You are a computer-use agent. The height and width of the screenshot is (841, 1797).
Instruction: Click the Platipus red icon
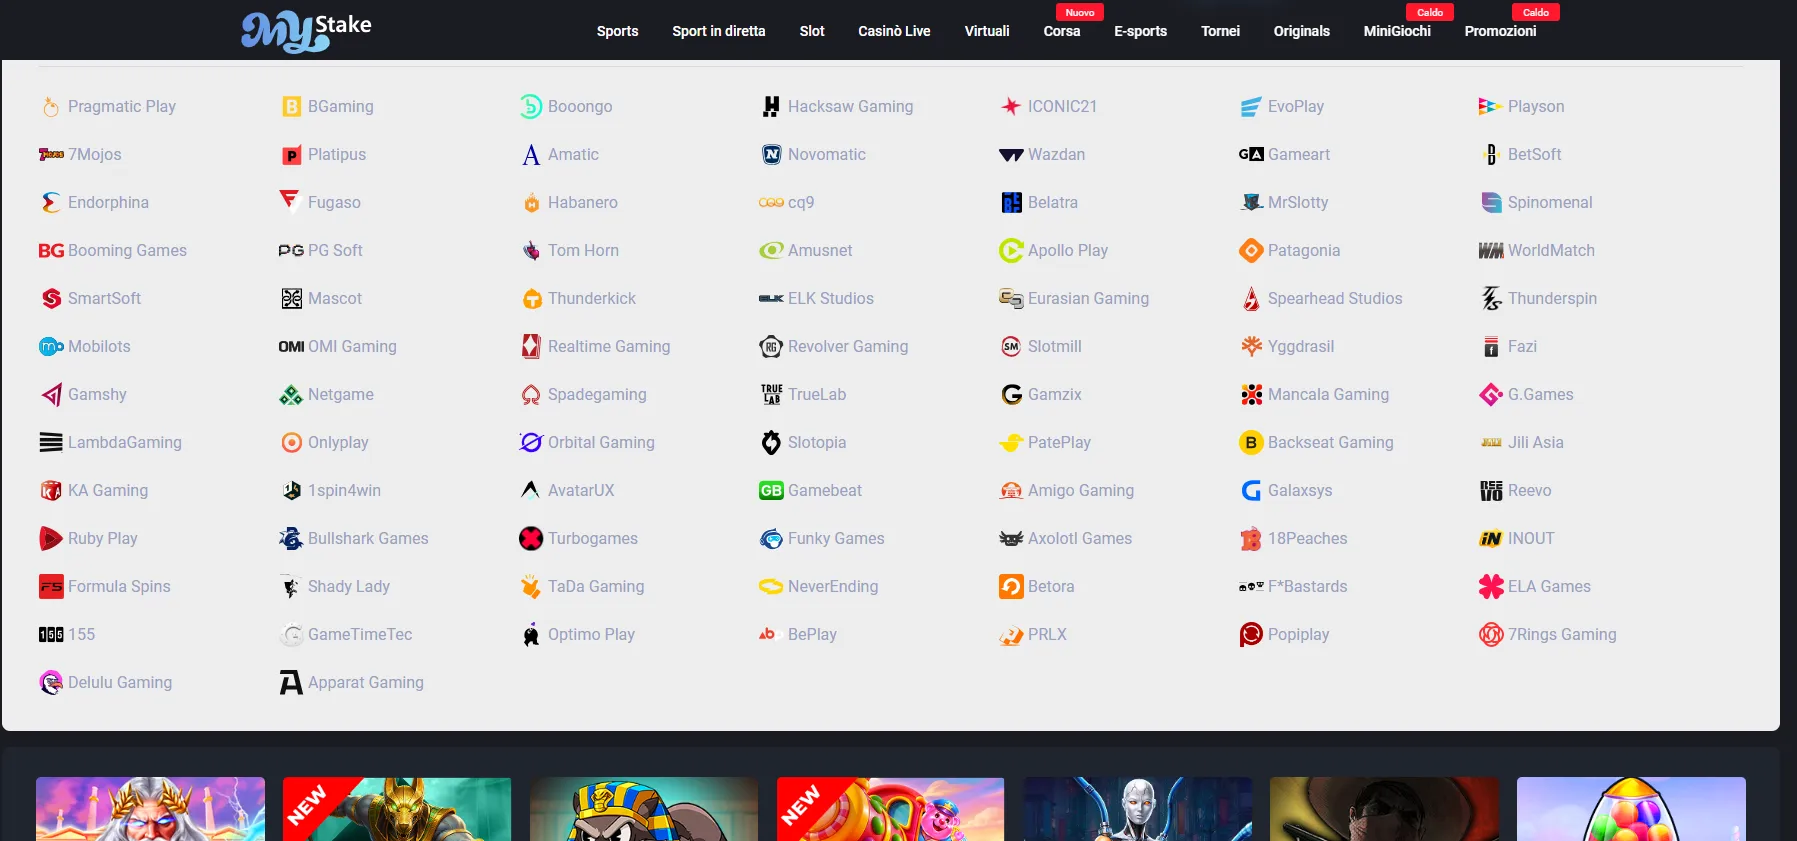[291, 154]
